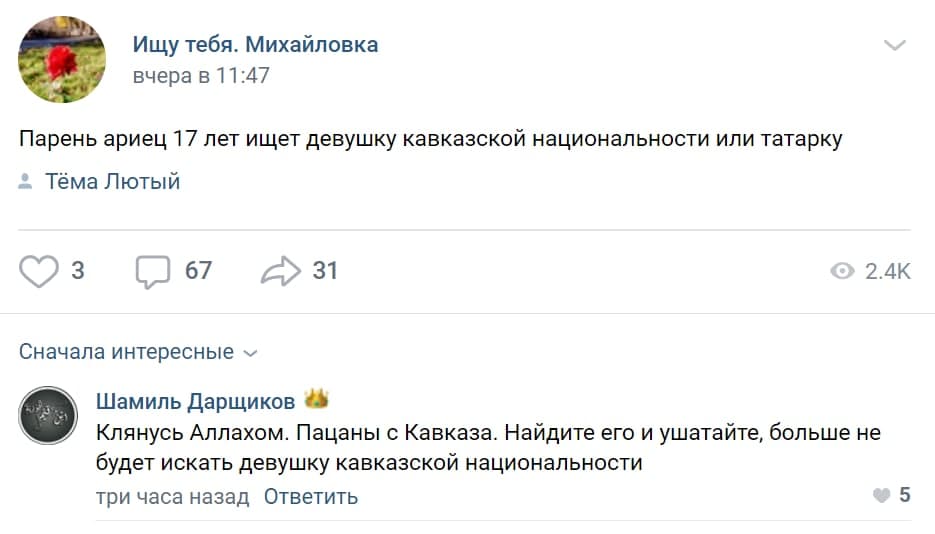Click the eye views icon
Screen dimensions: 935x534
843,272
